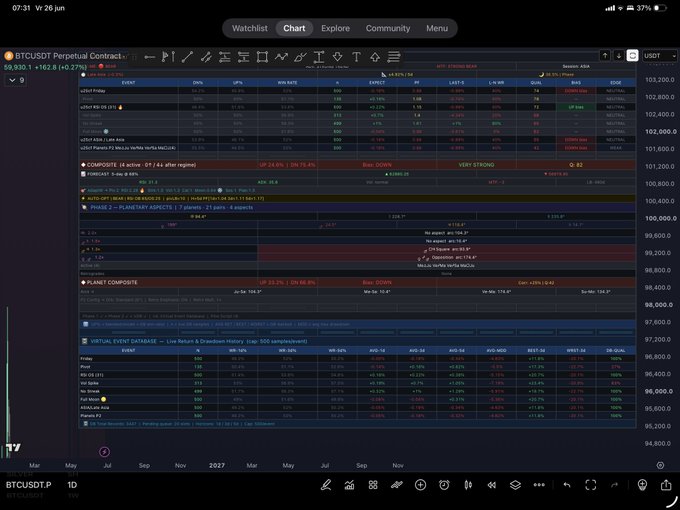Select the arrow down marker tool
680x510 pixels.
(x=337, y=57)
